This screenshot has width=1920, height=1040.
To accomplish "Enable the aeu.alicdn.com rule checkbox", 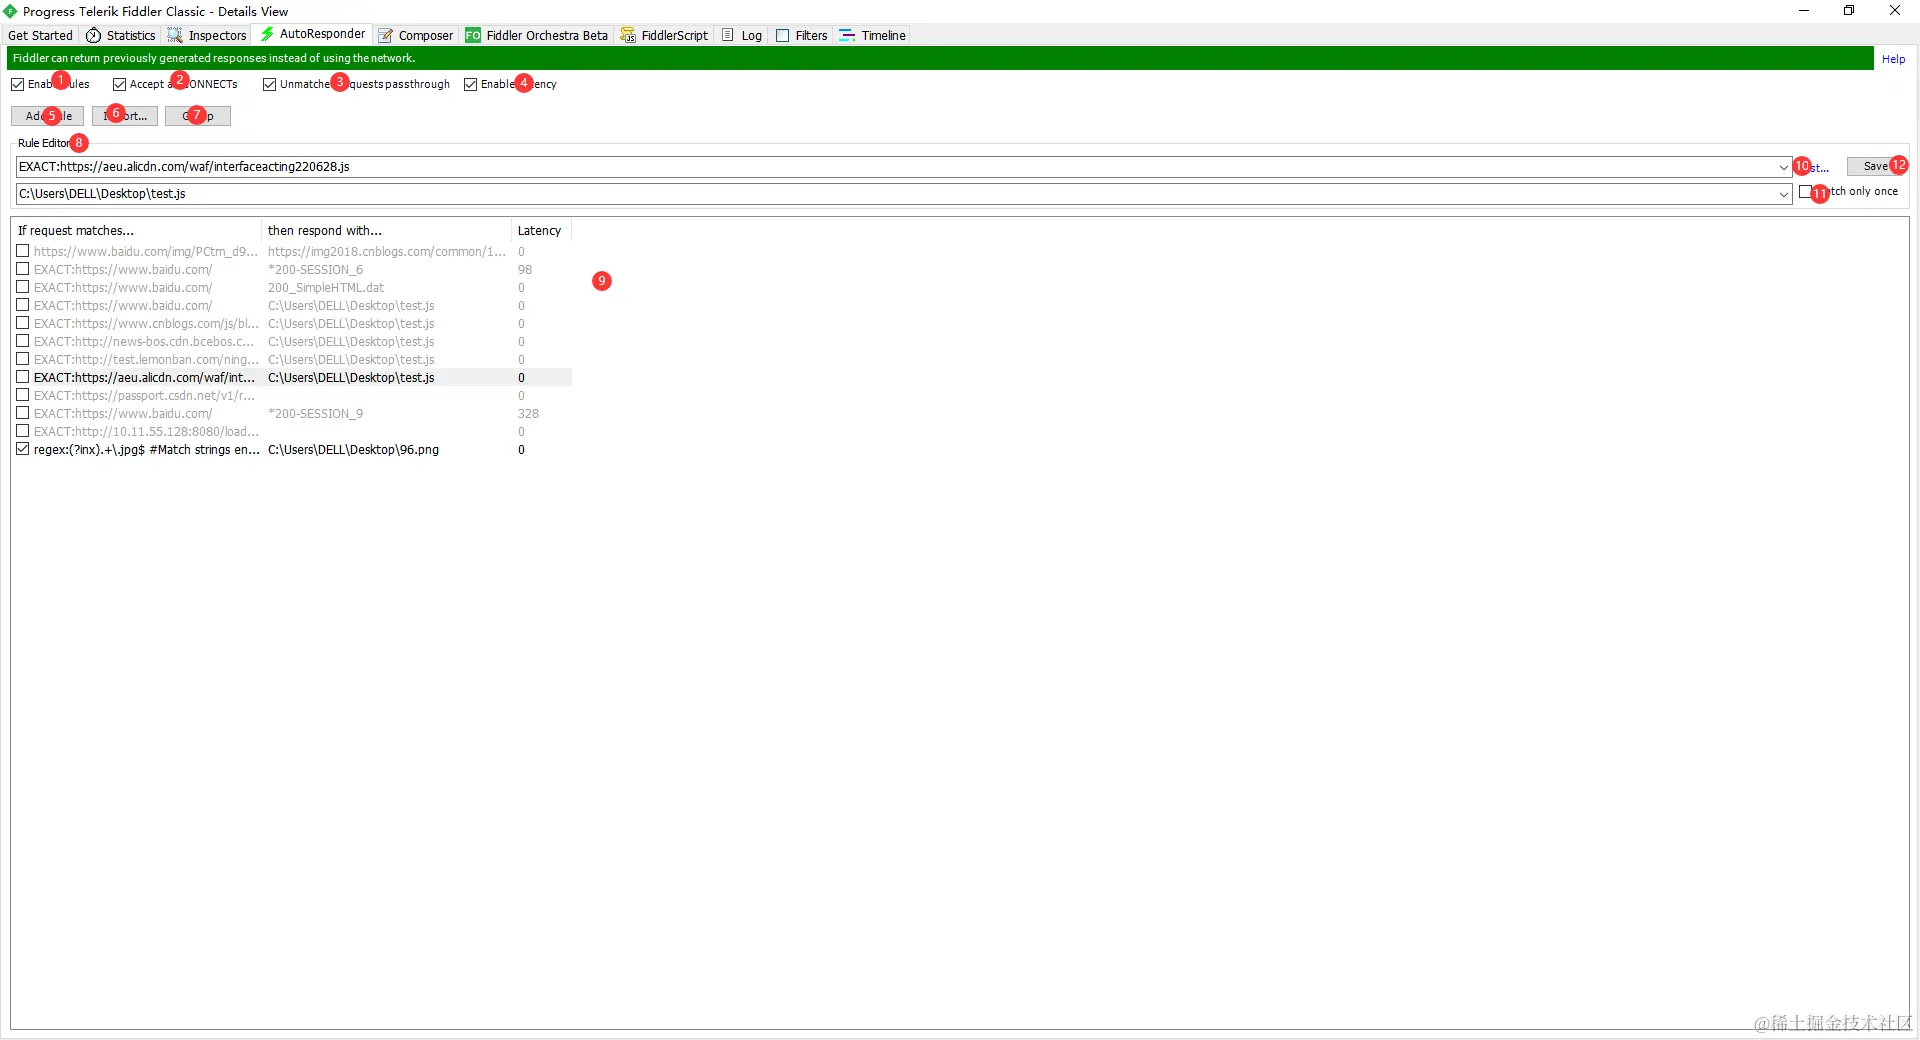I will pos(23,378).
